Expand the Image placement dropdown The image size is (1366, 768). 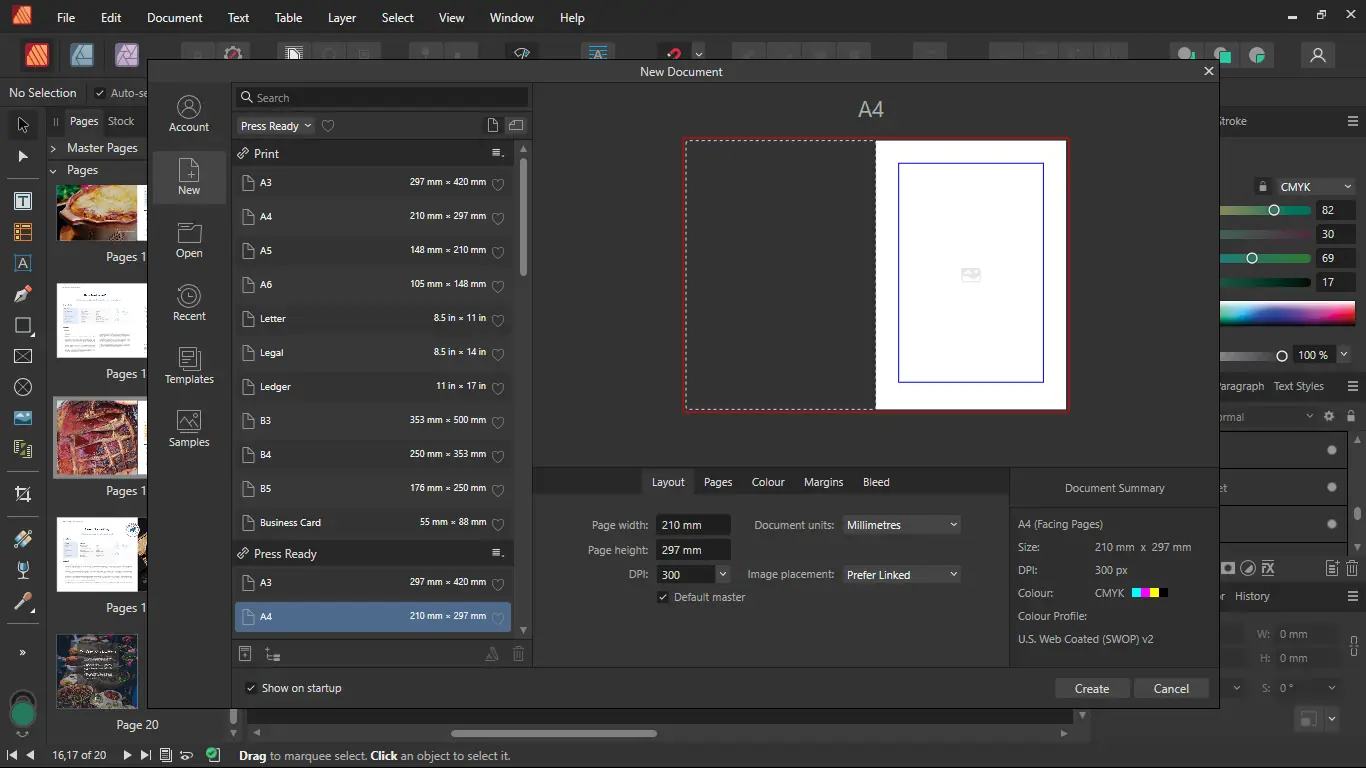pos(901,575)
